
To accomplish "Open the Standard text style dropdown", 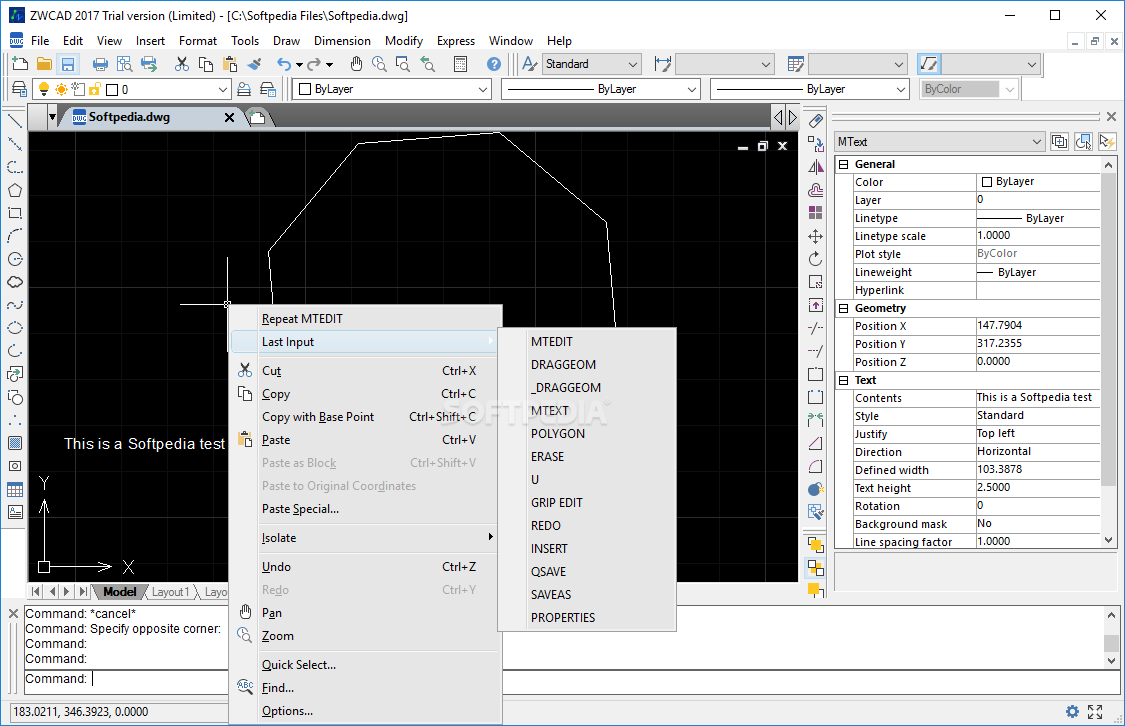I will pyautogui.click(x=631, y=64).
